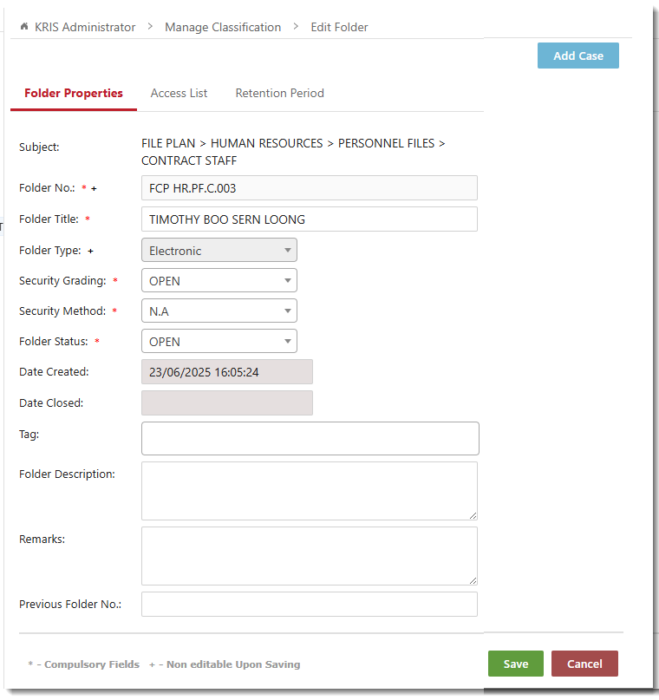Click inside the Remarks textarea
The image size is (659, 700).
coord(309,556)
